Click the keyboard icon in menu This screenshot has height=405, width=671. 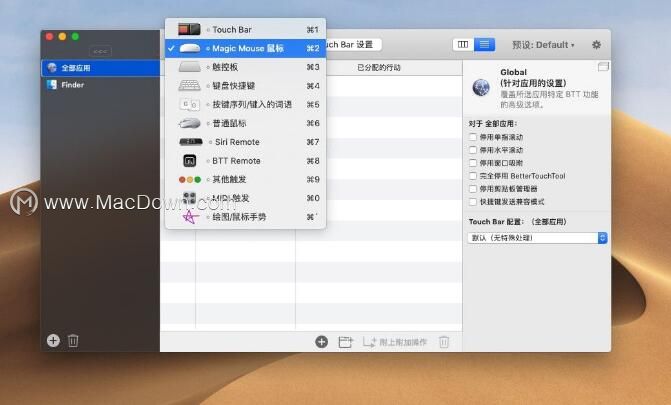[x=189, y=86]
